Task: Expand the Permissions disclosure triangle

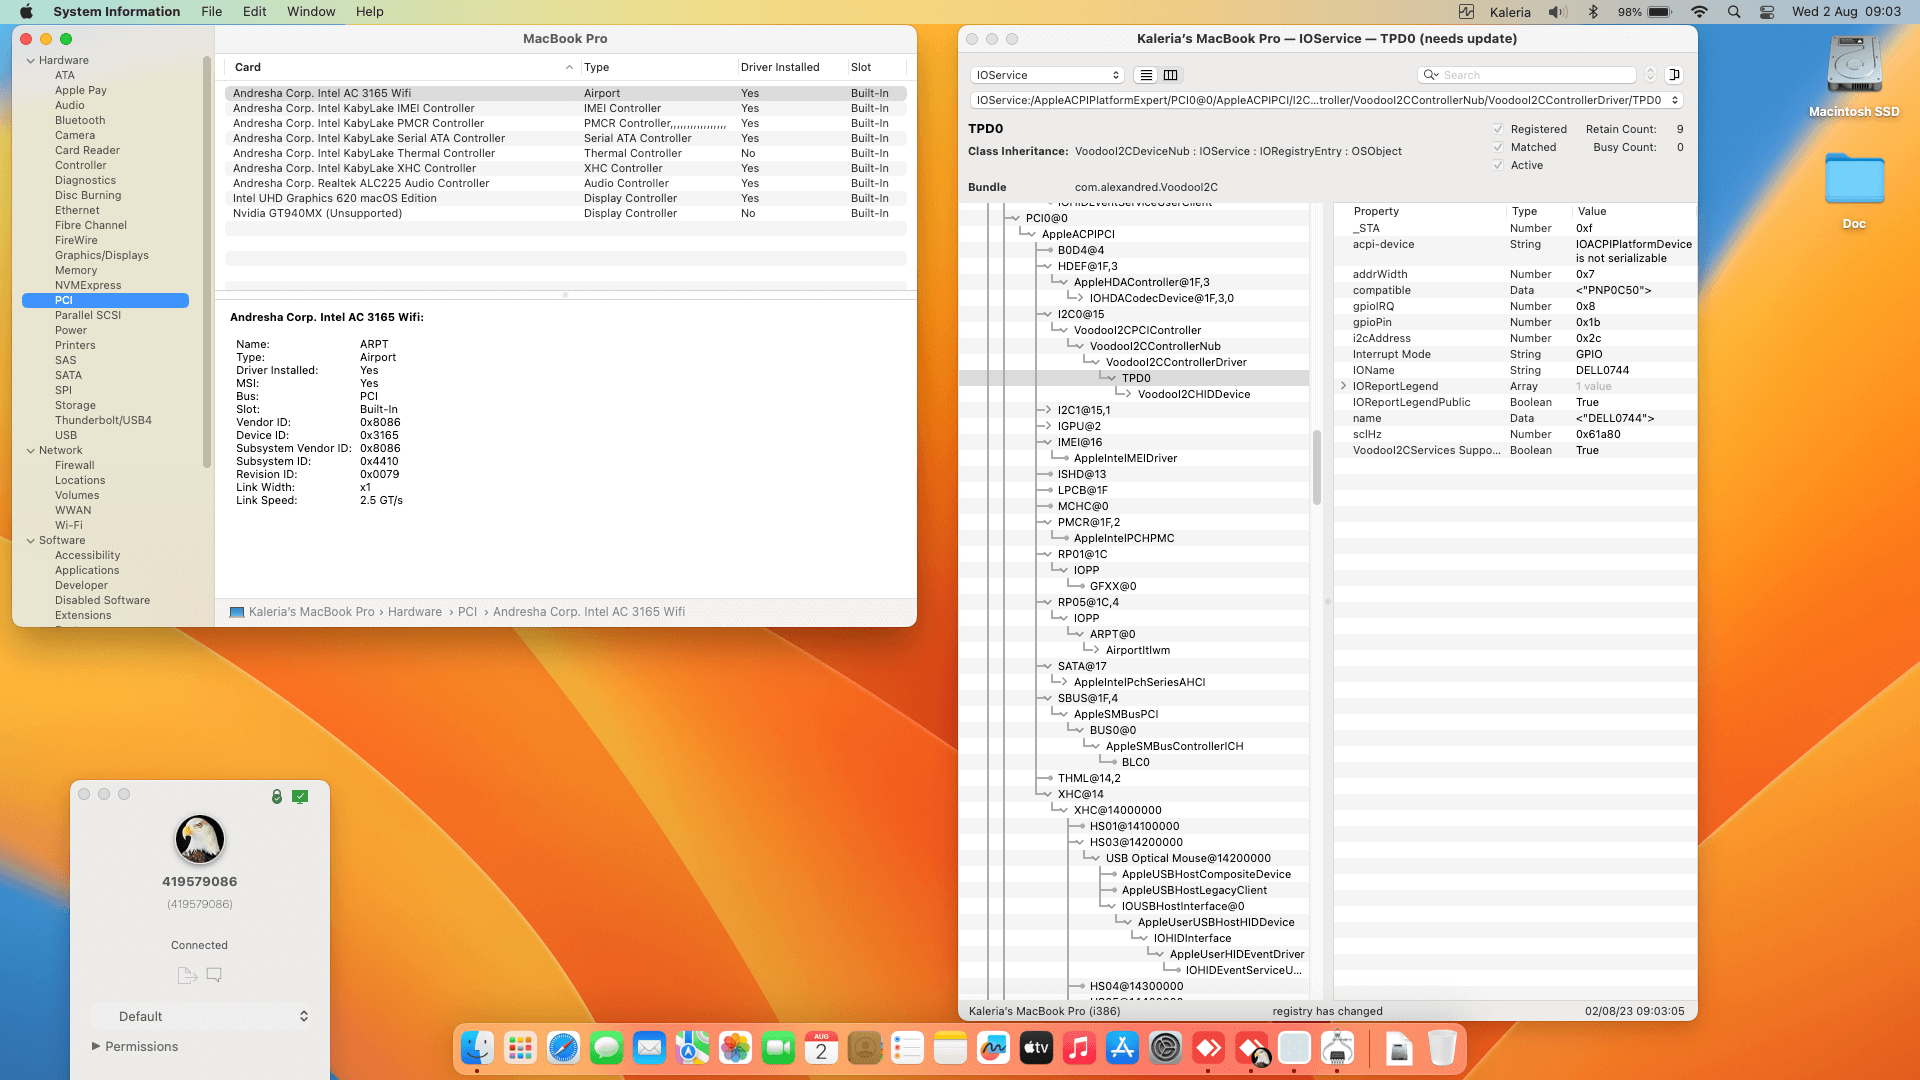Action: point(96,1046)
